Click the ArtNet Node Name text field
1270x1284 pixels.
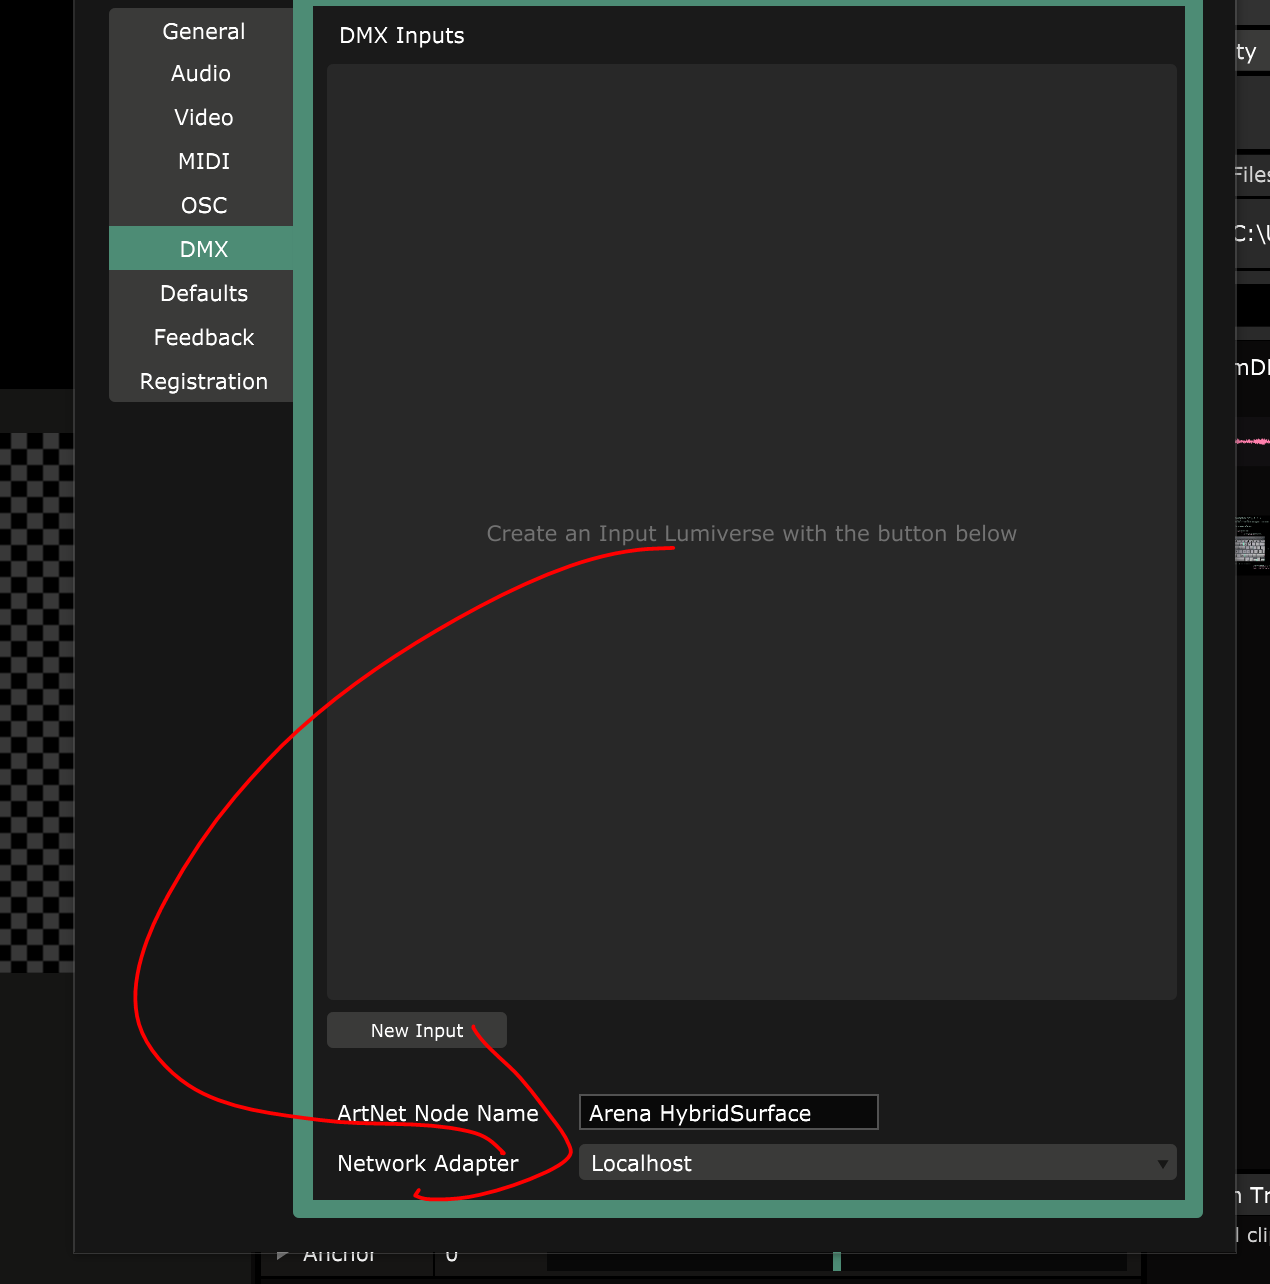728,1113
